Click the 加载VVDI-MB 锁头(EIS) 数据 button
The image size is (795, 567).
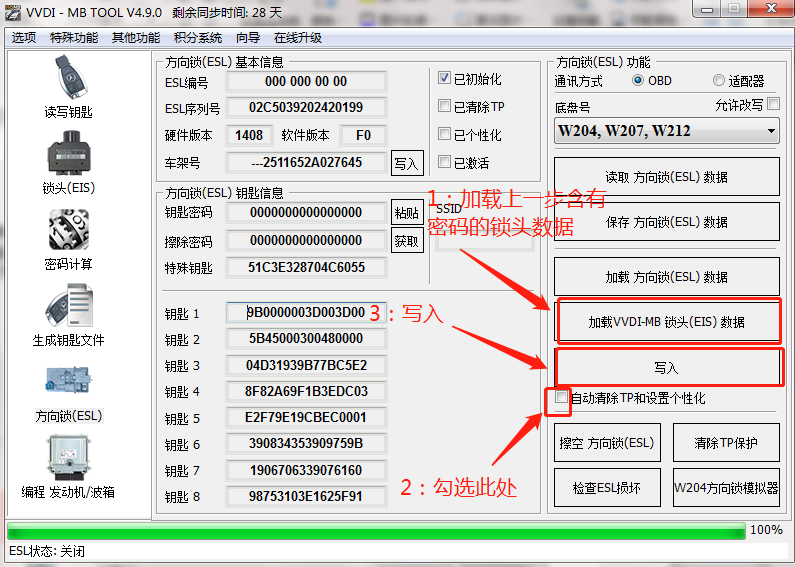pos(666,322)
